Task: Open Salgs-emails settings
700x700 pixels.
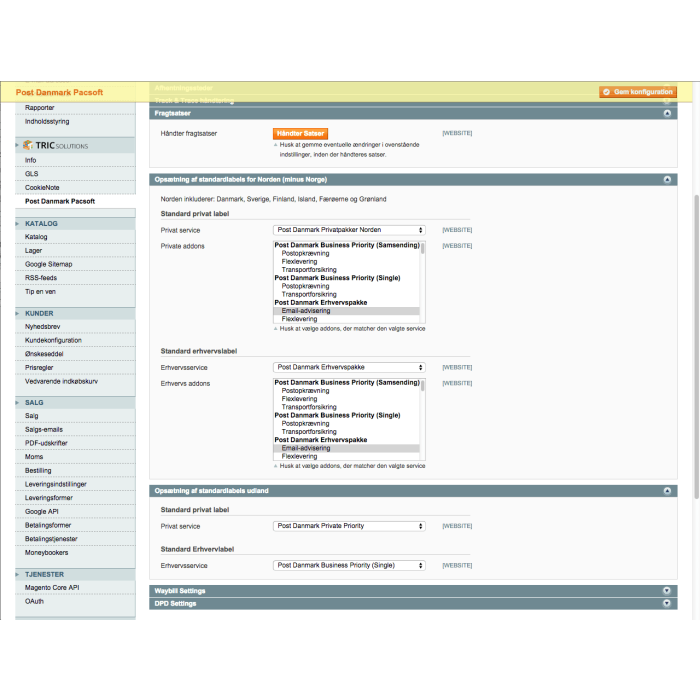Action: (x=44, y=429)
